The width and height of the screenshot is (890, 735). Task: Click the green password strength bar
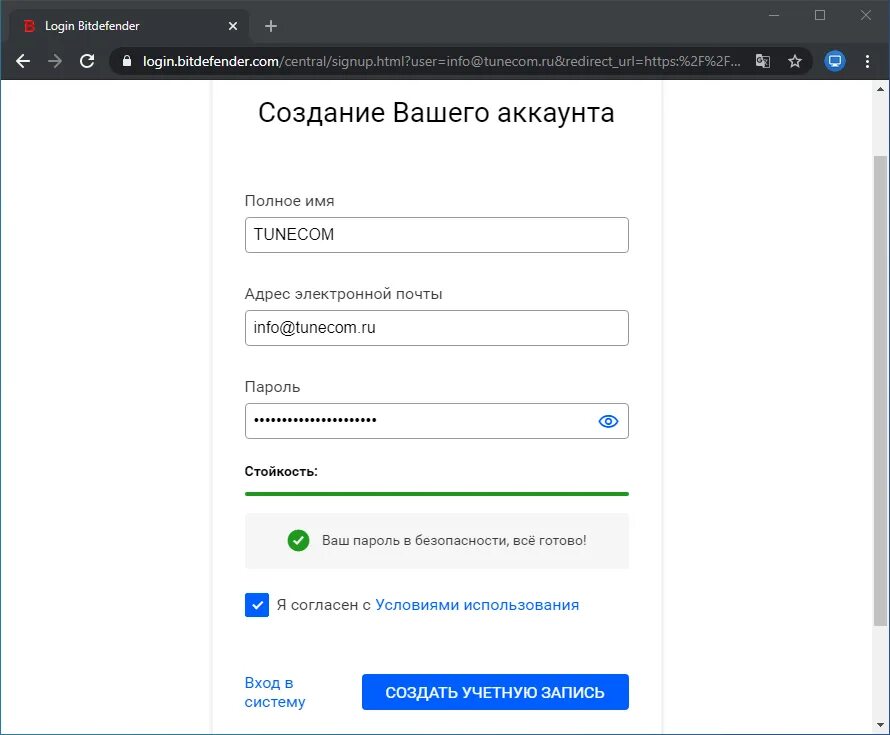[436, 494]
